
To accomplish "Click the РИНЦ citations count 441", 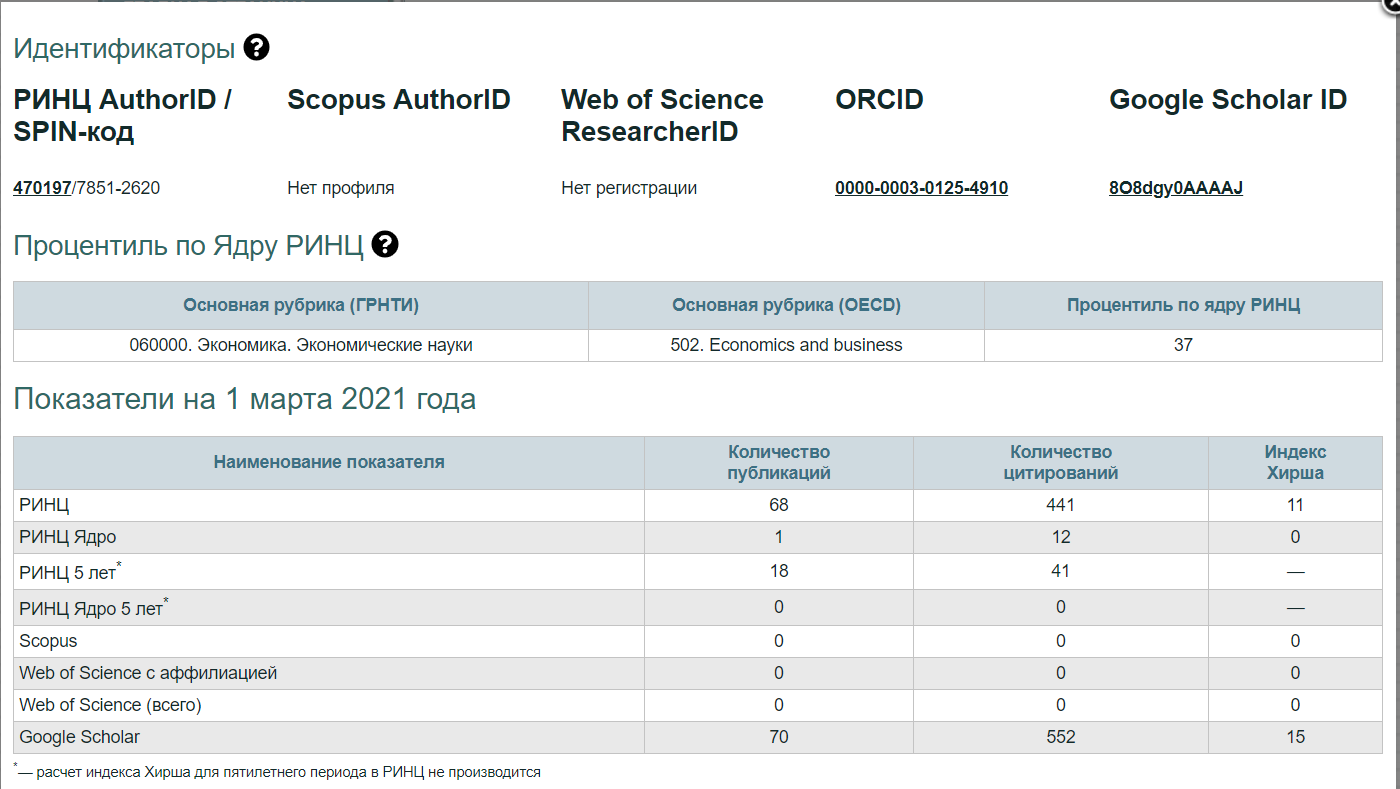I will [1061, 506].
